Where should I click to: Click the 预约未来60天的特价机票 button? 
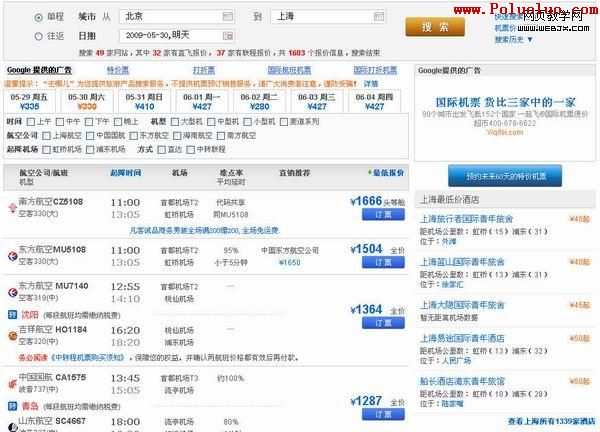click(x=505, y=176)
